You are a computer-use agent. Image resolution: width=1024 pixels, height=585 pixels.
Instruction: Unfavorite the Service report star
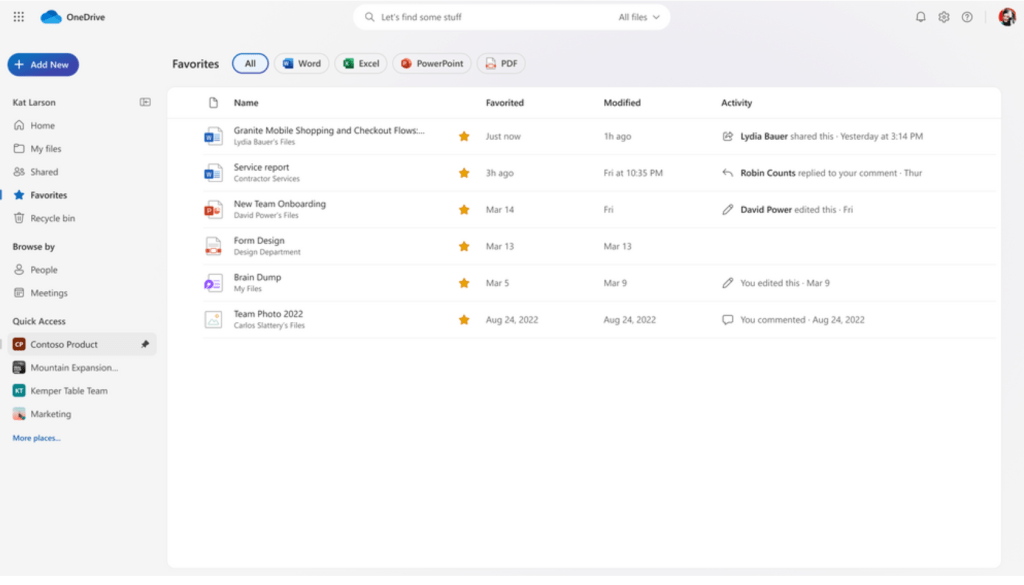click(464, 173)
